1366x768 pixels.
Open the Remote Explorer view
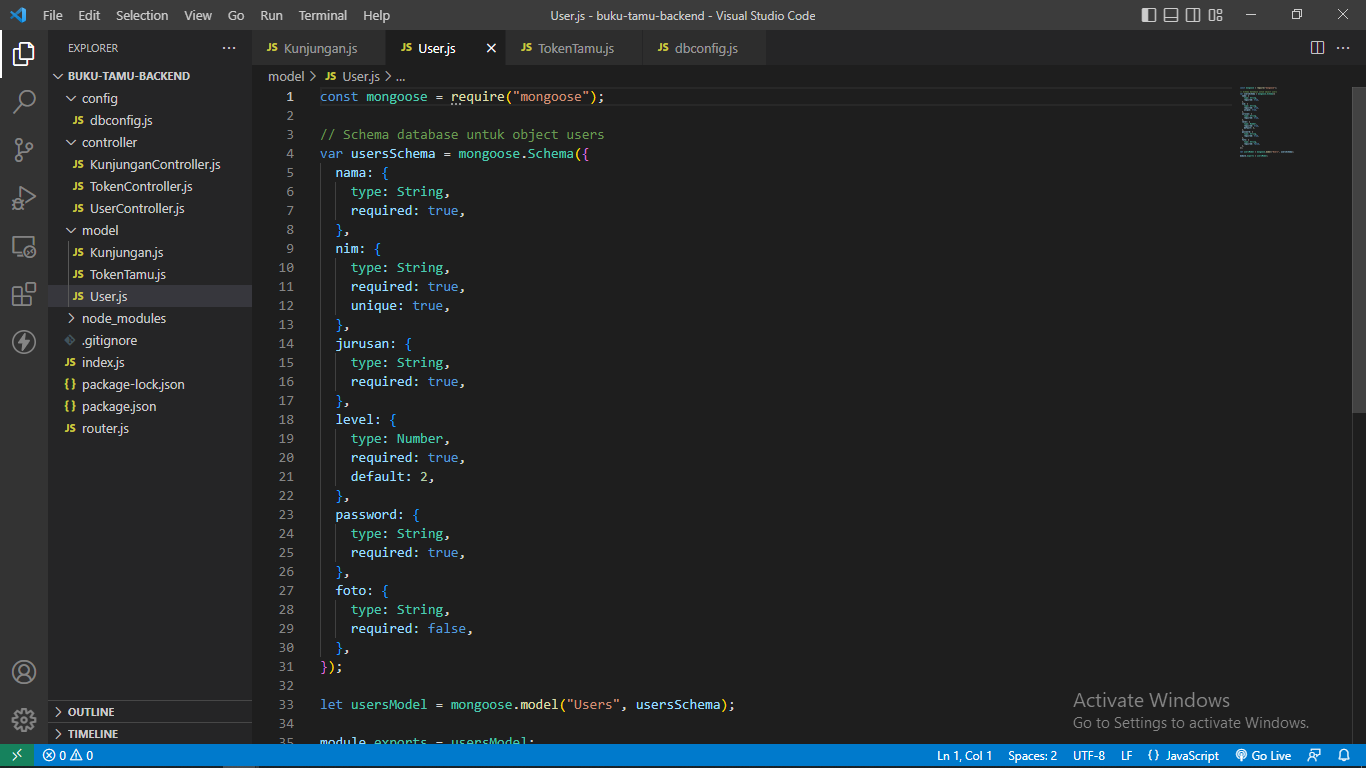24,247
